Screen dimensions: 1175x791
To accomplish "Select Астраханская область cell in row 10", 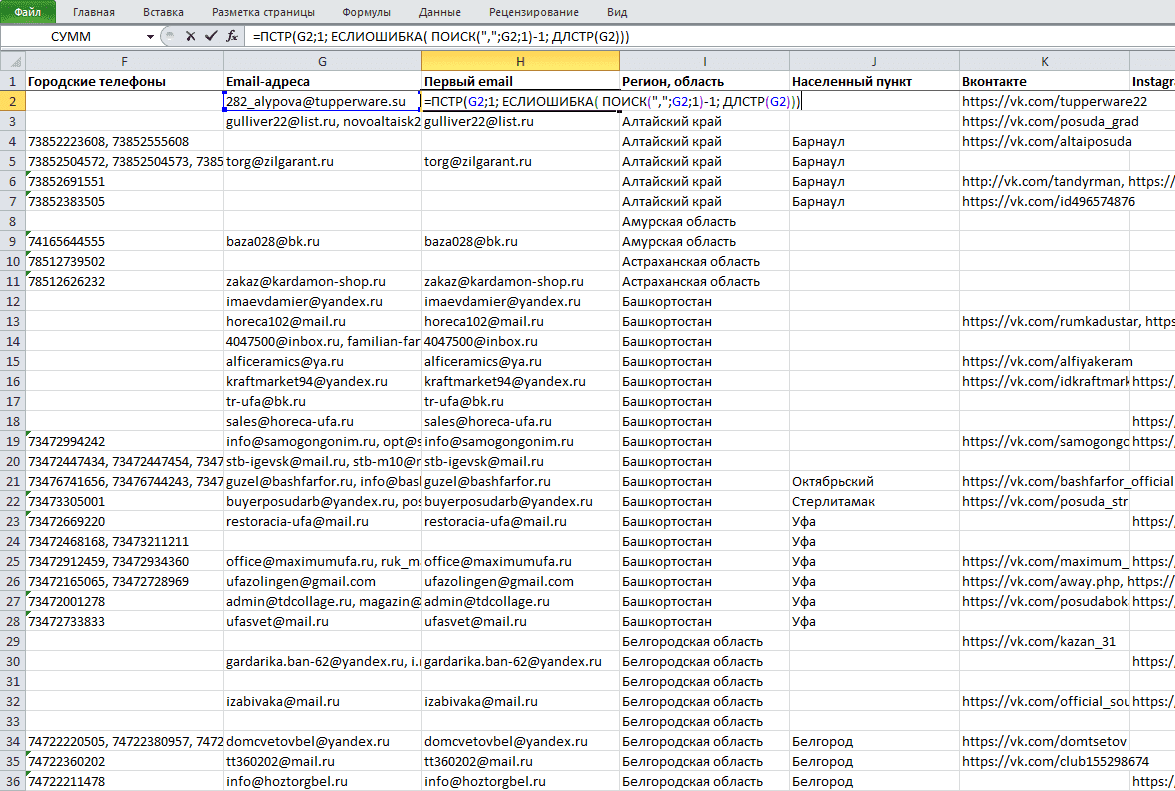I will (704, 261).
